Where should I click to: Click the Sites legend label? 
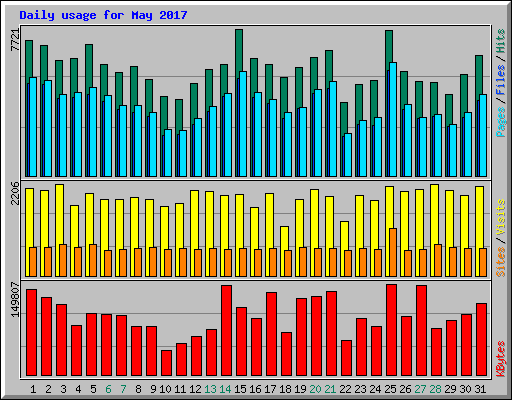tap(501, 262)
